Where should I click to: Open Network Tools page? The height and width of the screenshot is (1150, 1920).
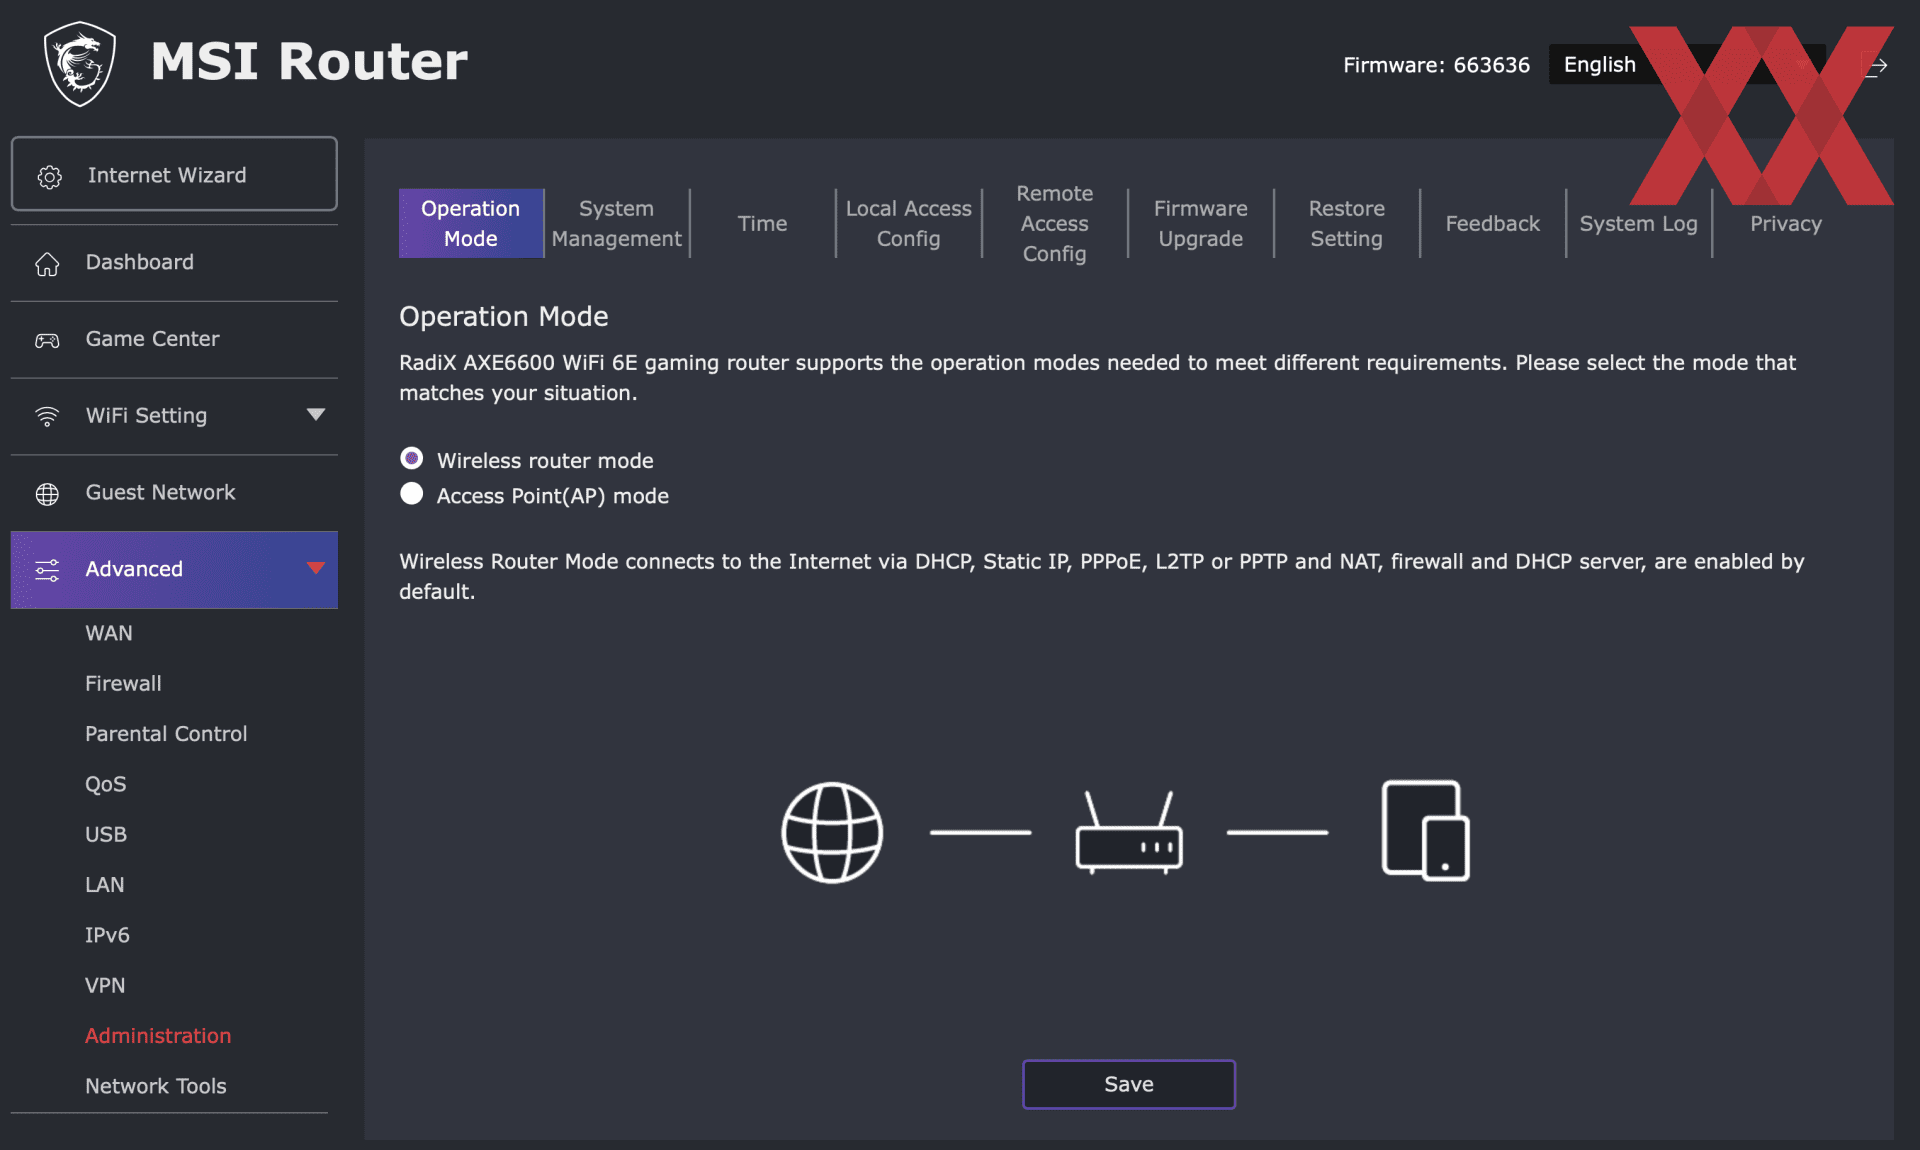click(156, 1086)
